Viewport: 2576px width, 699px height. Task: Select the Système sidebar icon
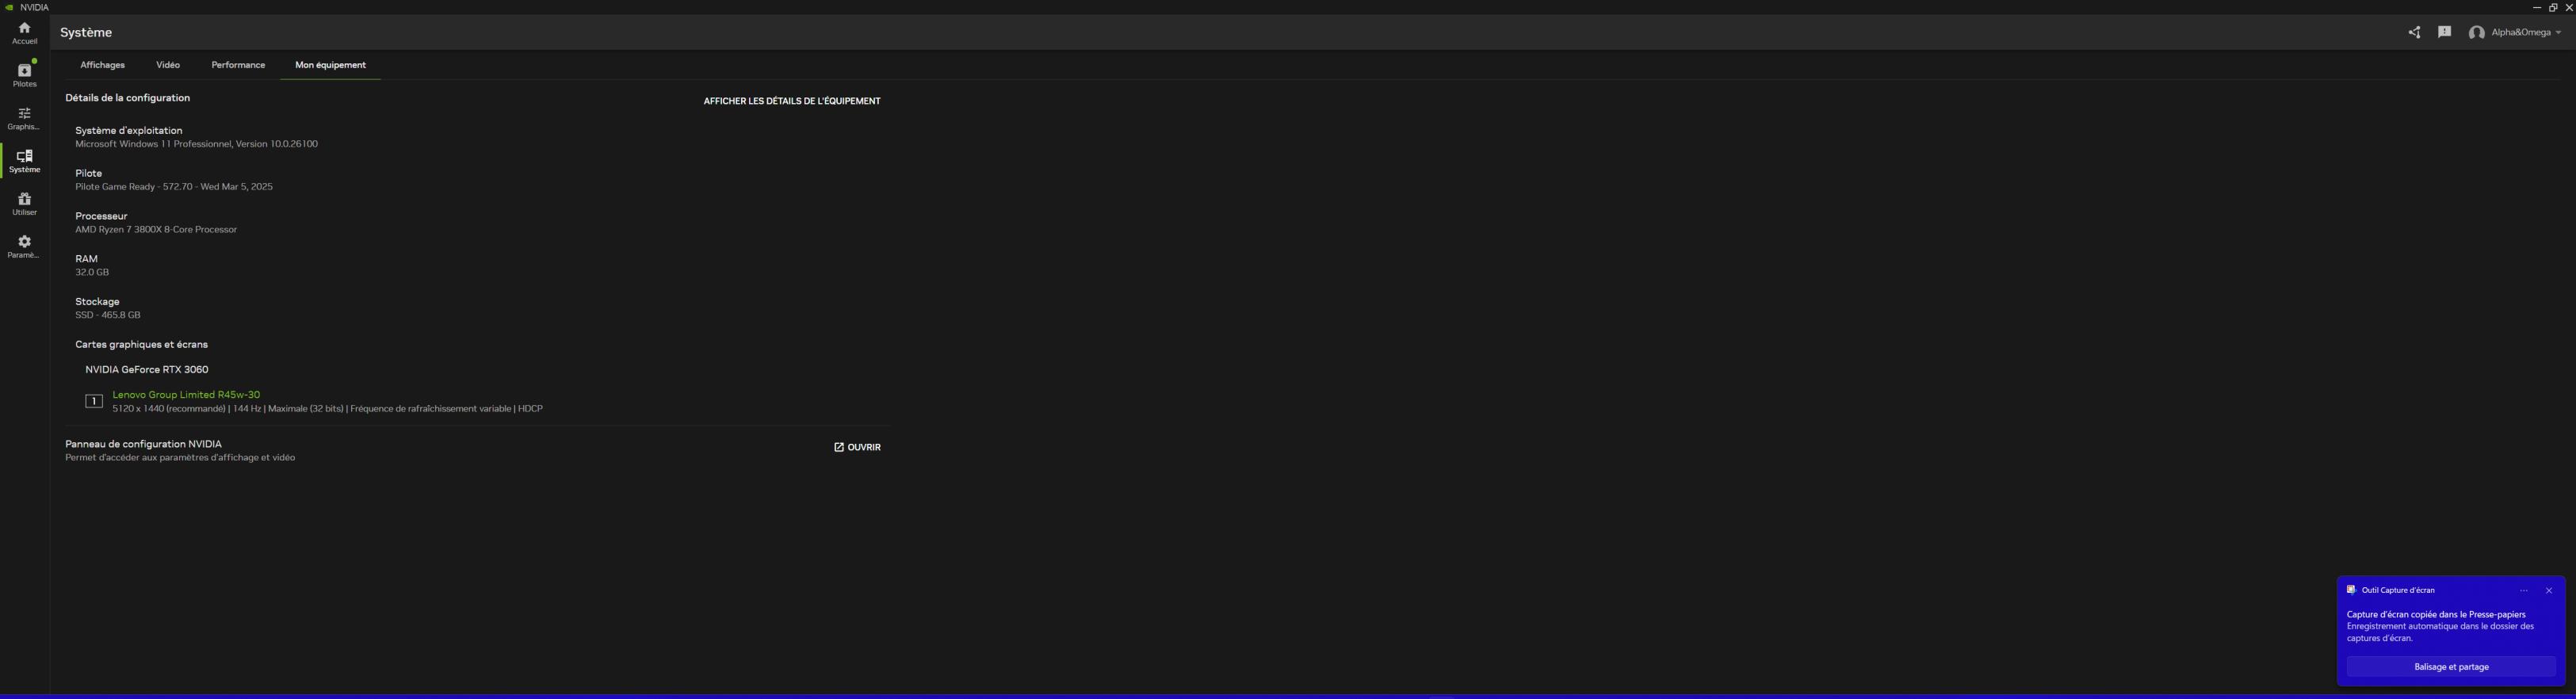[x=24, y=161]
